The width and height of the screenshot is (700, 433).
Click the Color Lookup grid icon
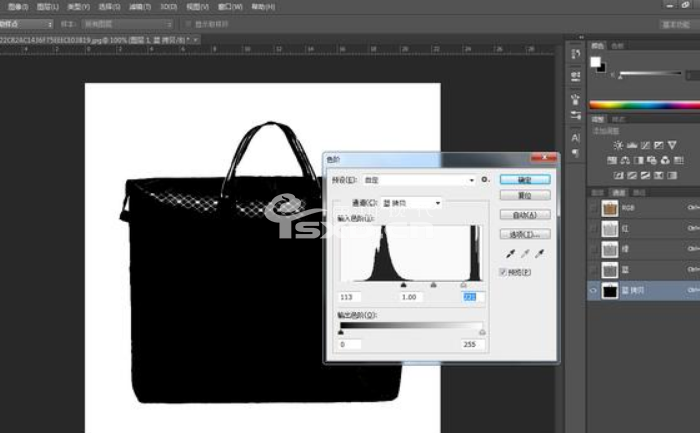tap(679, 160)
